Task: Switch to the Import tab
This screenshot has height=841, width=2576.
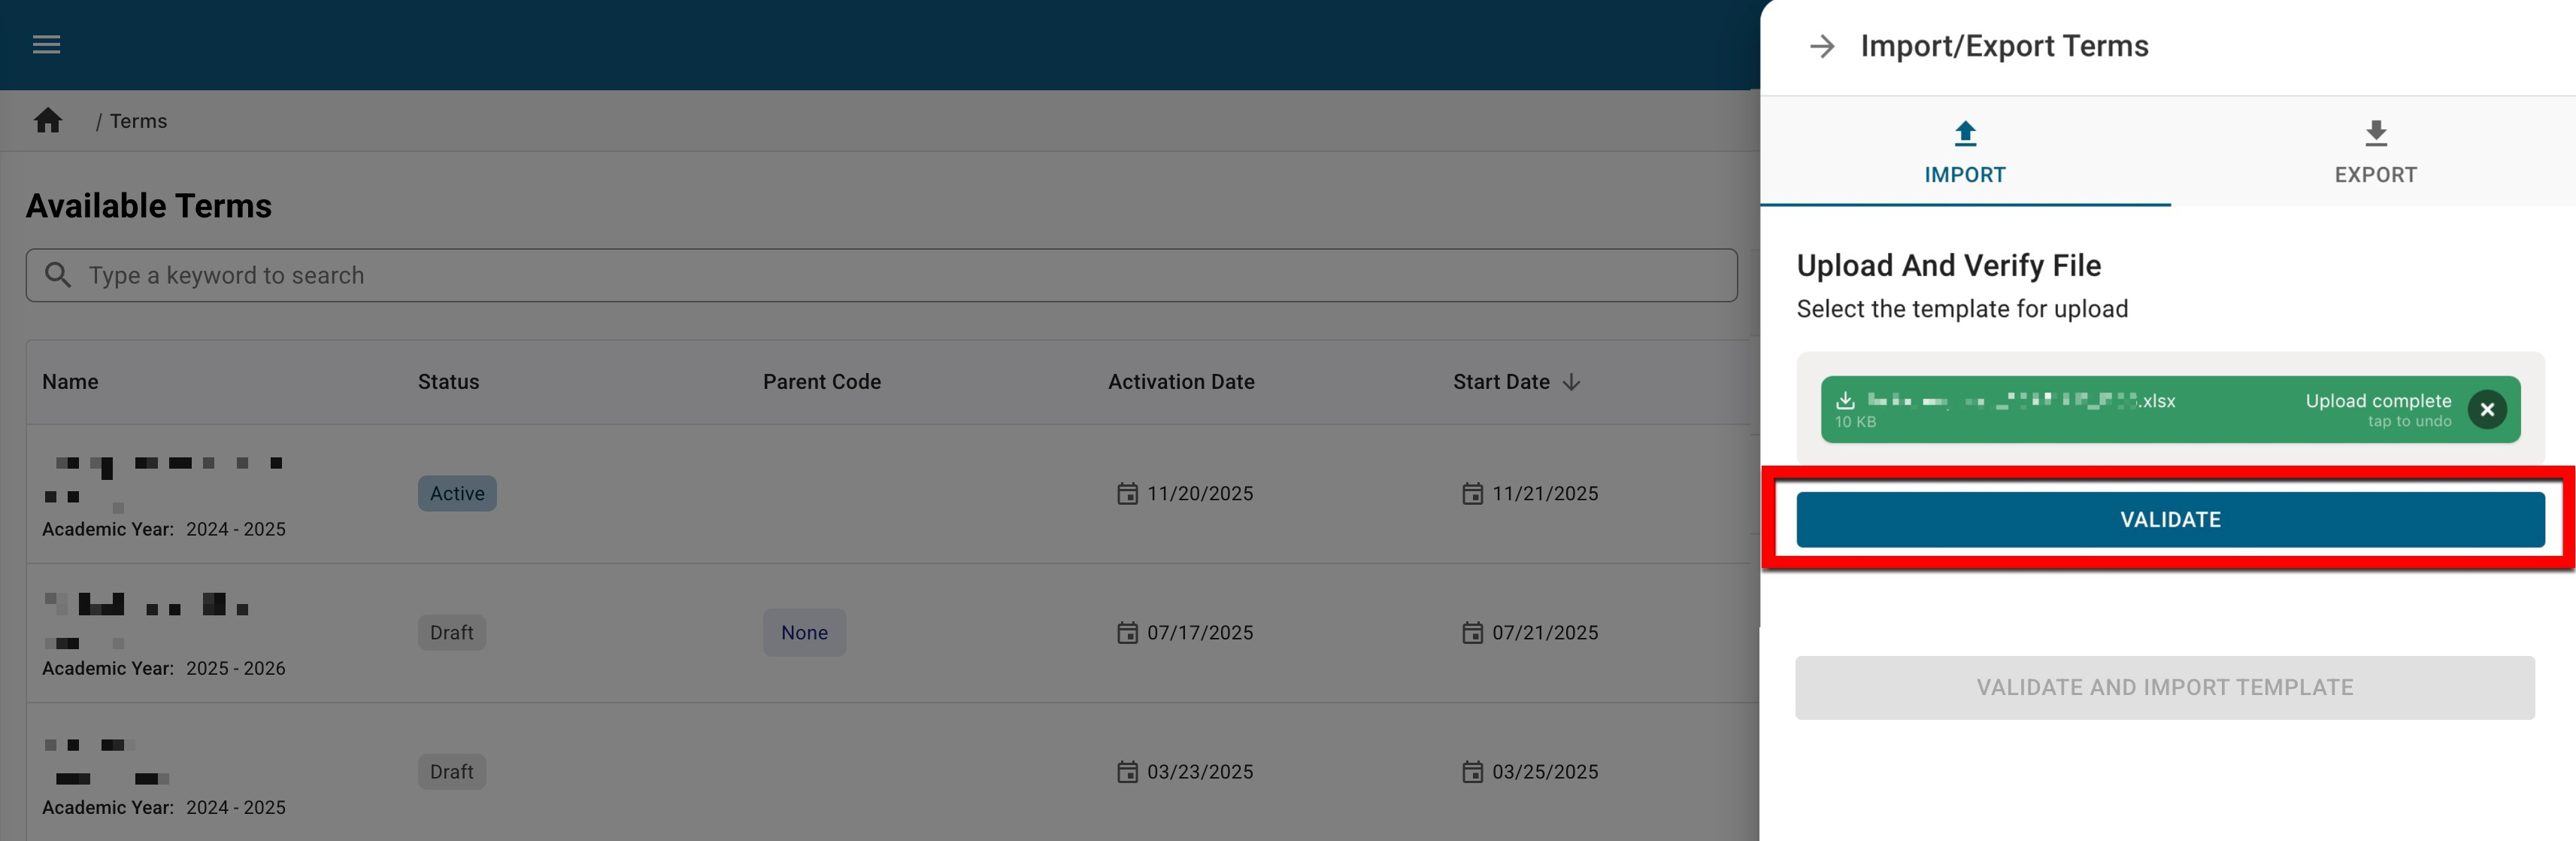Action: tap(1965, 154)
